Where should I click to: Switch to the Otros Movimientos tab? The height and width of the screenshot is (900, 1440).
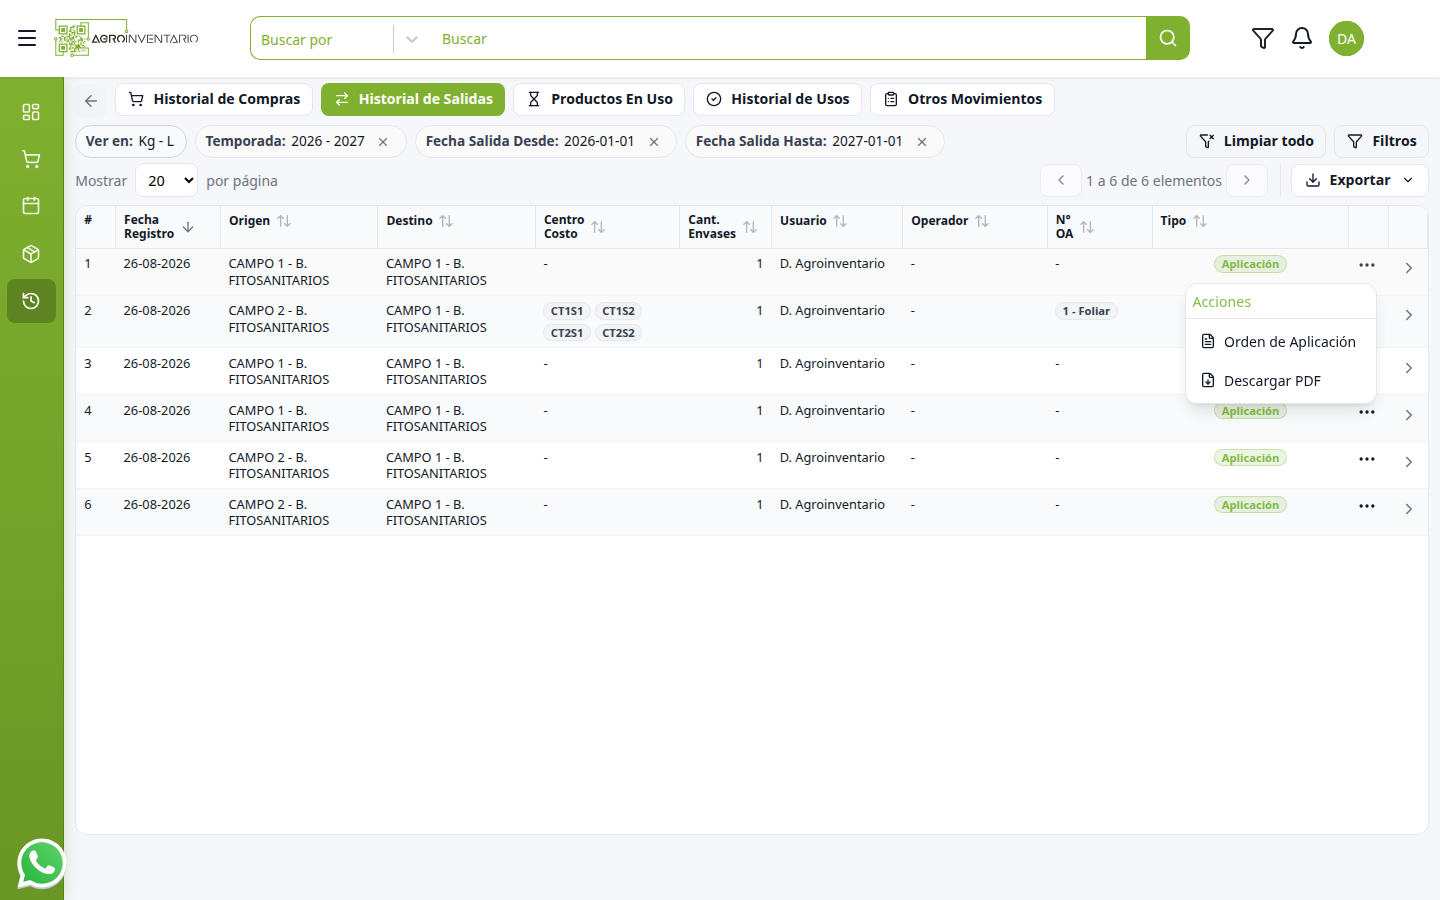[962, 99]
